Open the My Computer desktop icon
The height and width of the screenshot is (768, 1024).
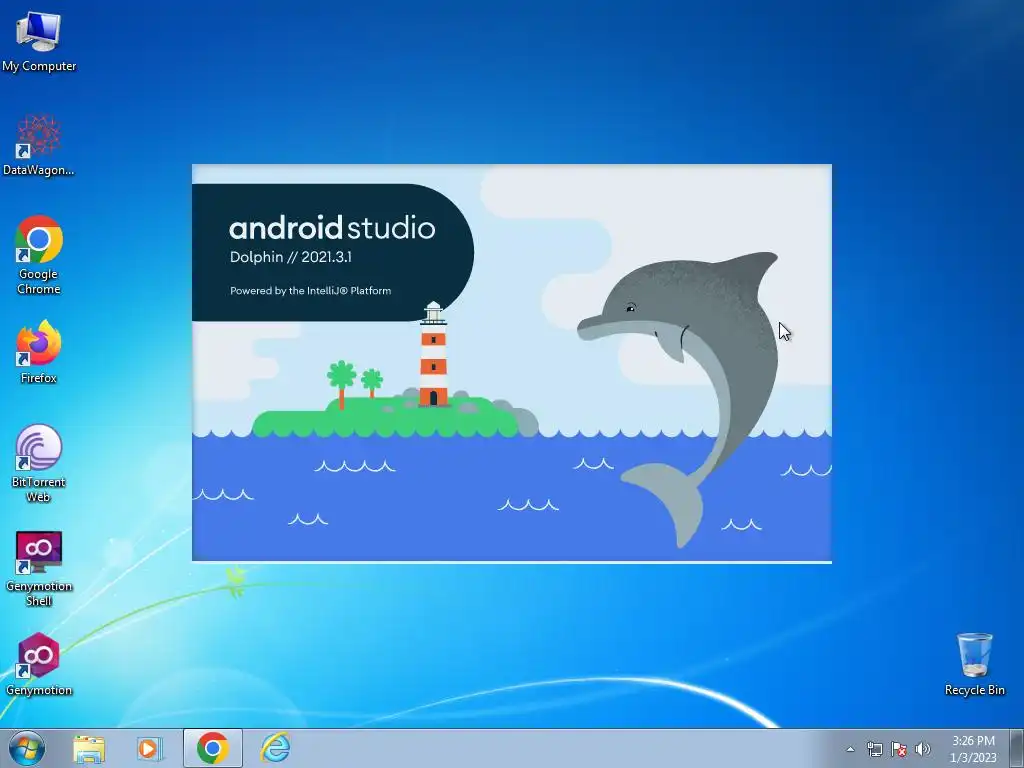pos(39,41)
